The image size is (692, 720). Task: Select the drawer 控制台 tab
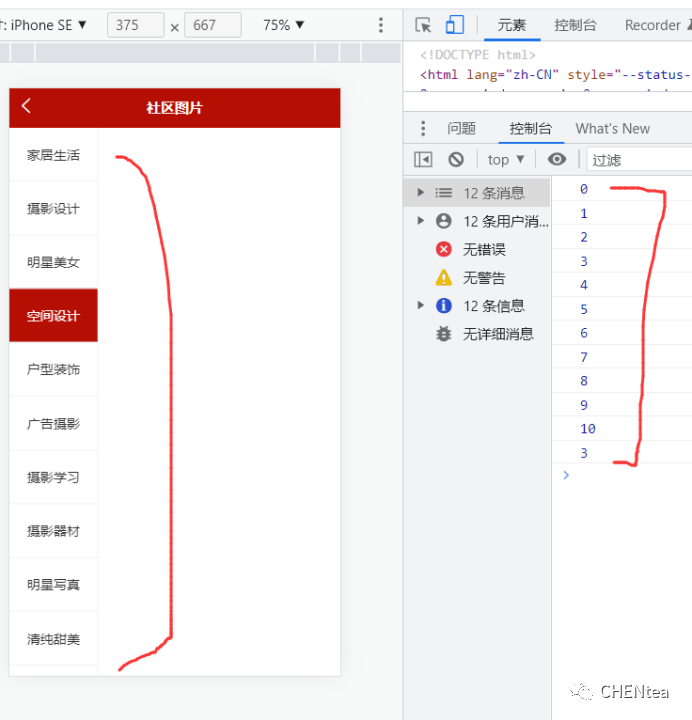point(530,129)
